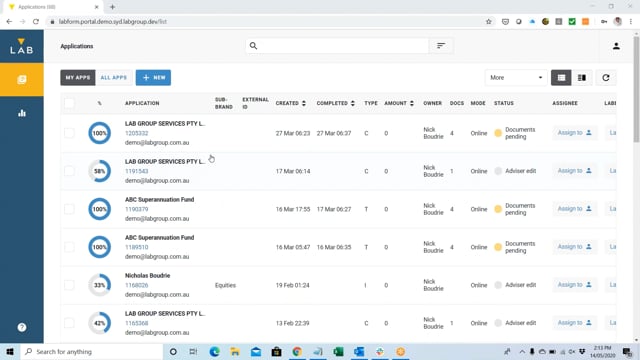Go back in browser
Screen dimensions: 640x360
9,22
